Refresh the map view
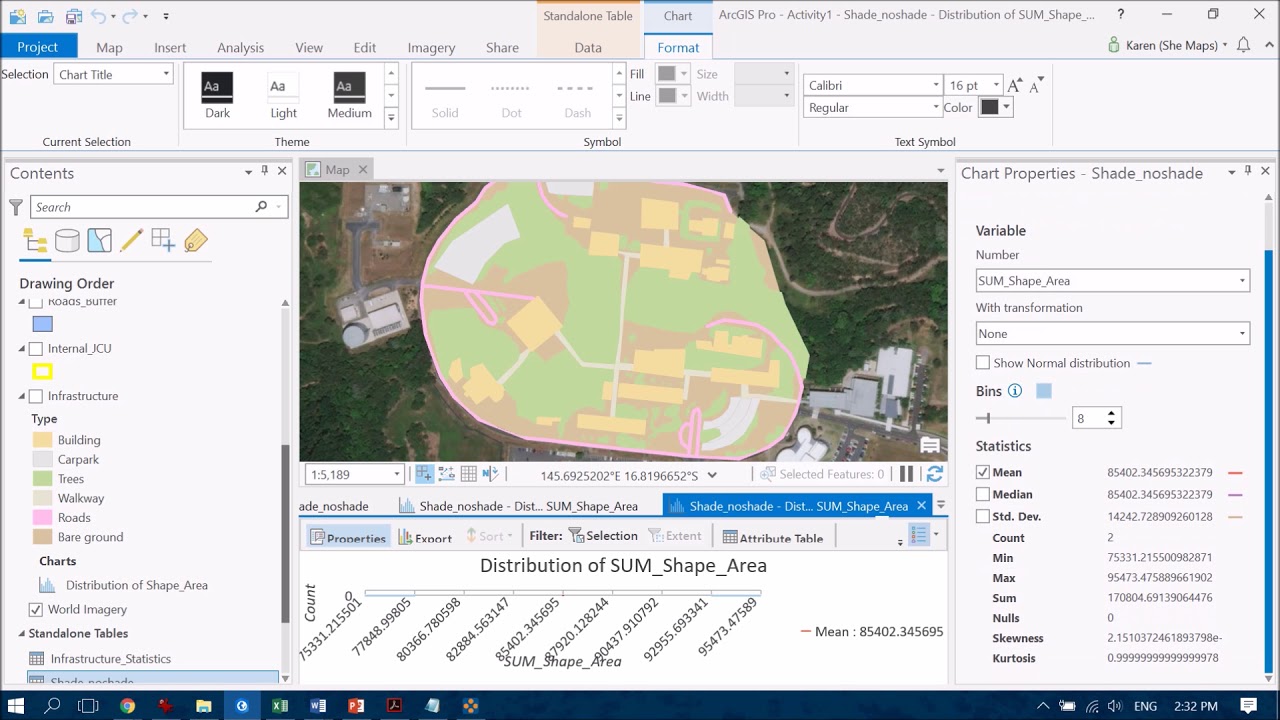Image resolution: width=1280 pixels, height=720 pixels. 935,474
